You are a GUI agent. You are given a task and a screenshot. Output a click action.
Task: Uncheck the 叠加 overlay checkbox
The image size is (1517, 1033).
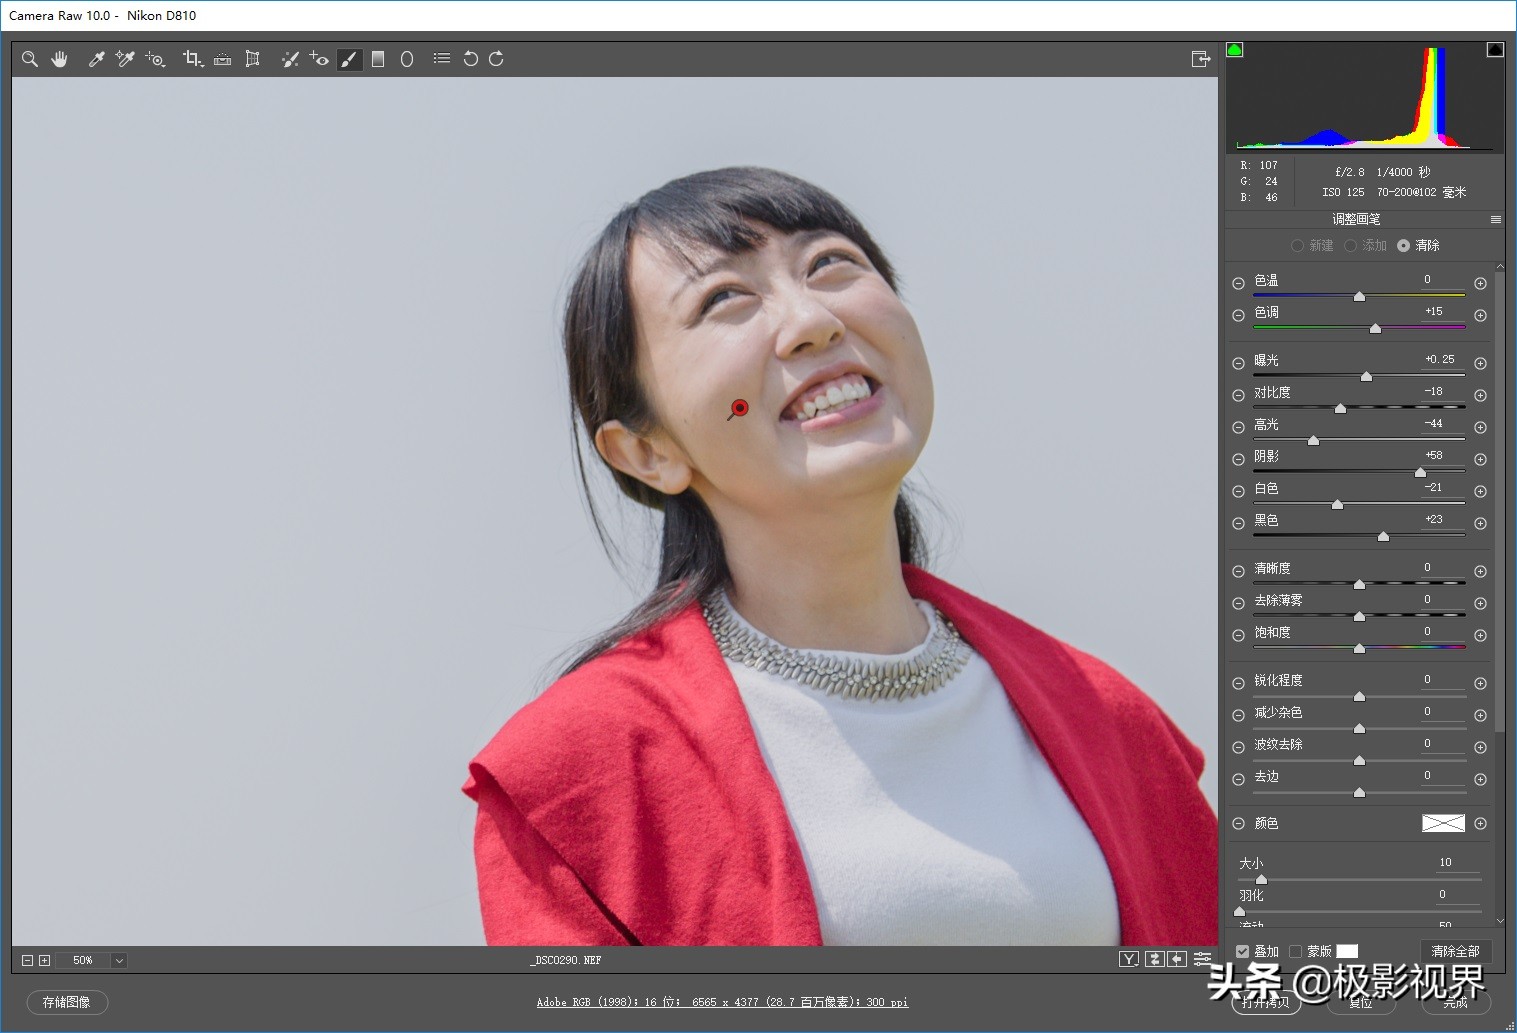click(x=1242, y=952)
